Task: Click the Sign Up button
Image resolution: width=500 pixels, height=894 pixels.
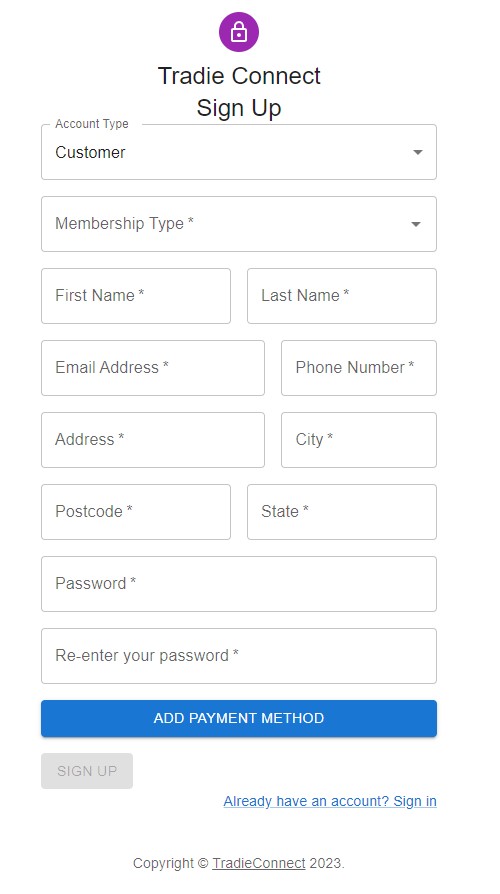Action: [x=87, y=771]
